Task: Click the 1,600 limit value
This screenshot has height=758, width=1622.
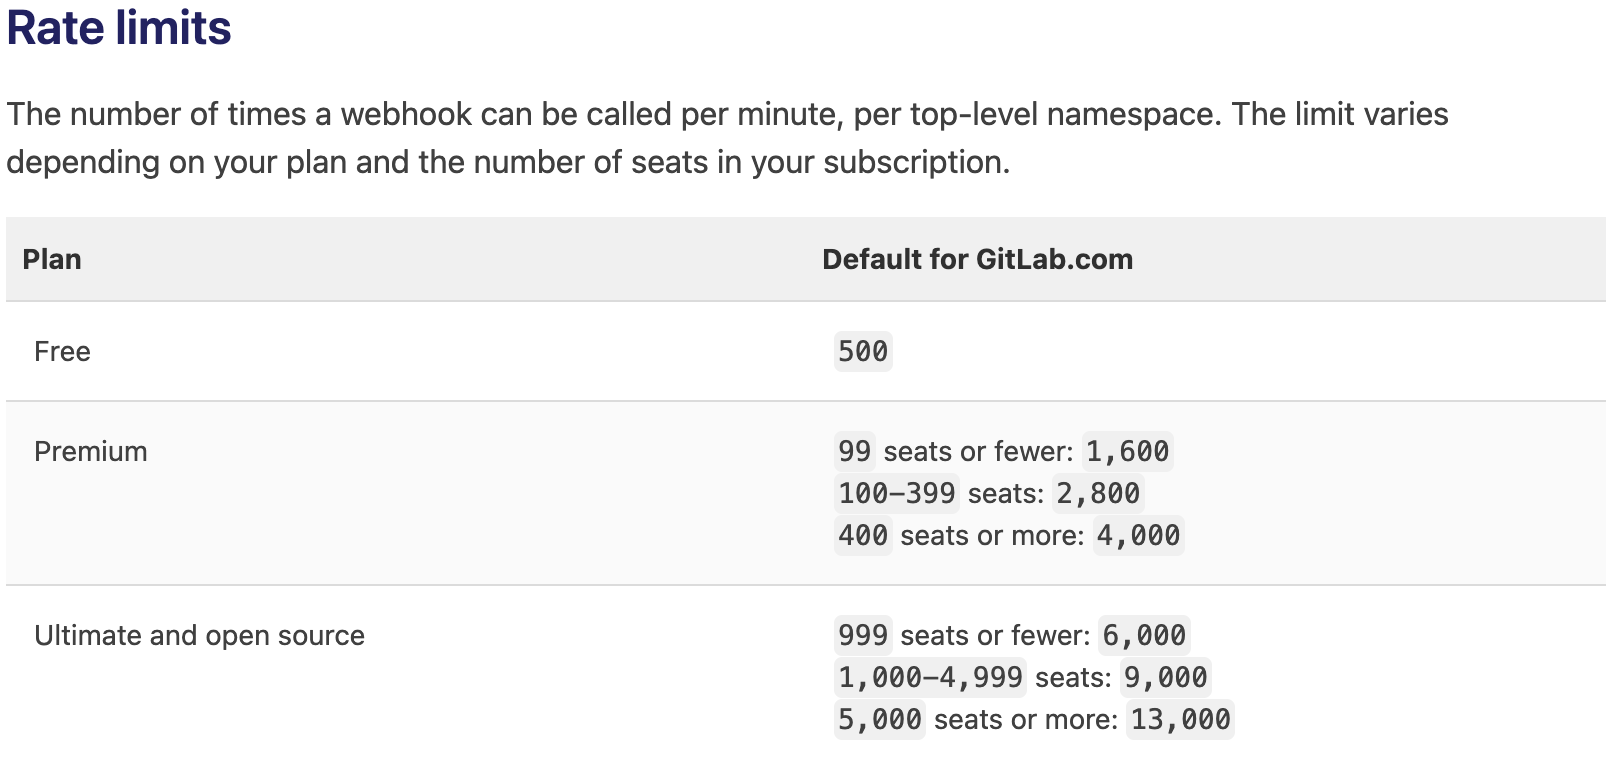Action: click(x=1128, y=451)
